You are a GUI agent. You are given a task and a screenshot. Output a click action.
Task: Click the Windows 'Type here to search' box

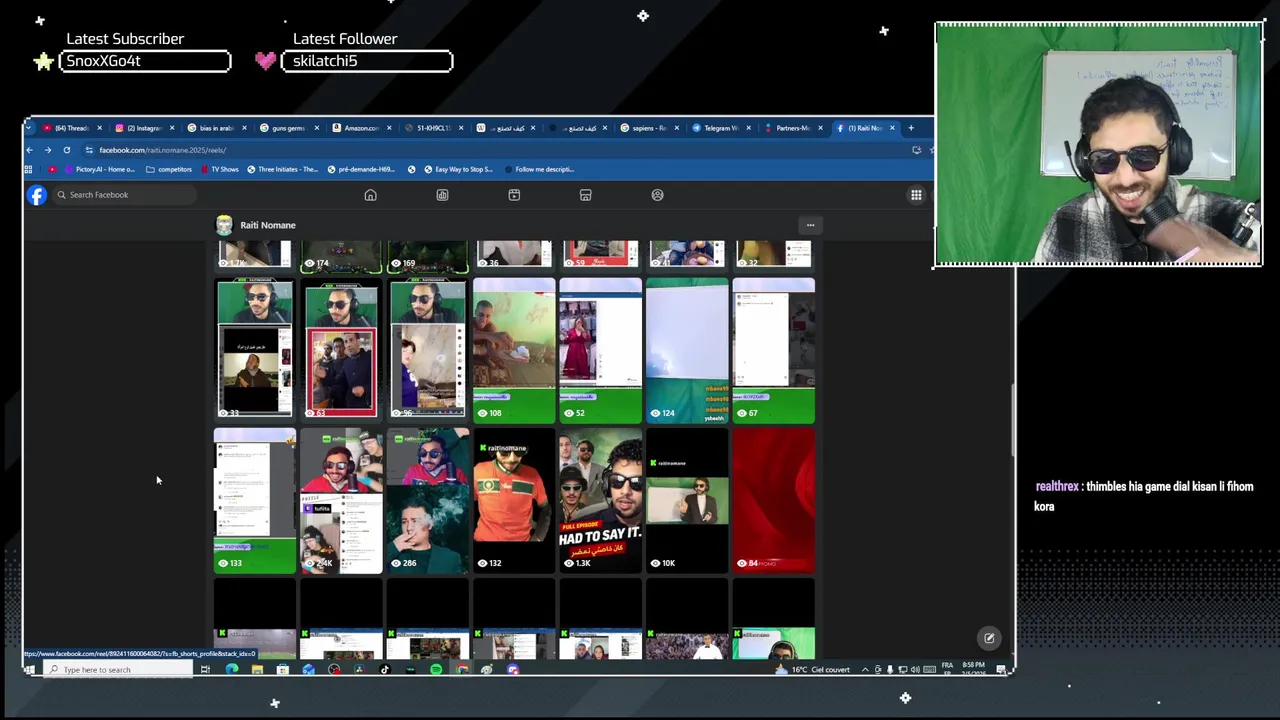[x=118, y=670]
